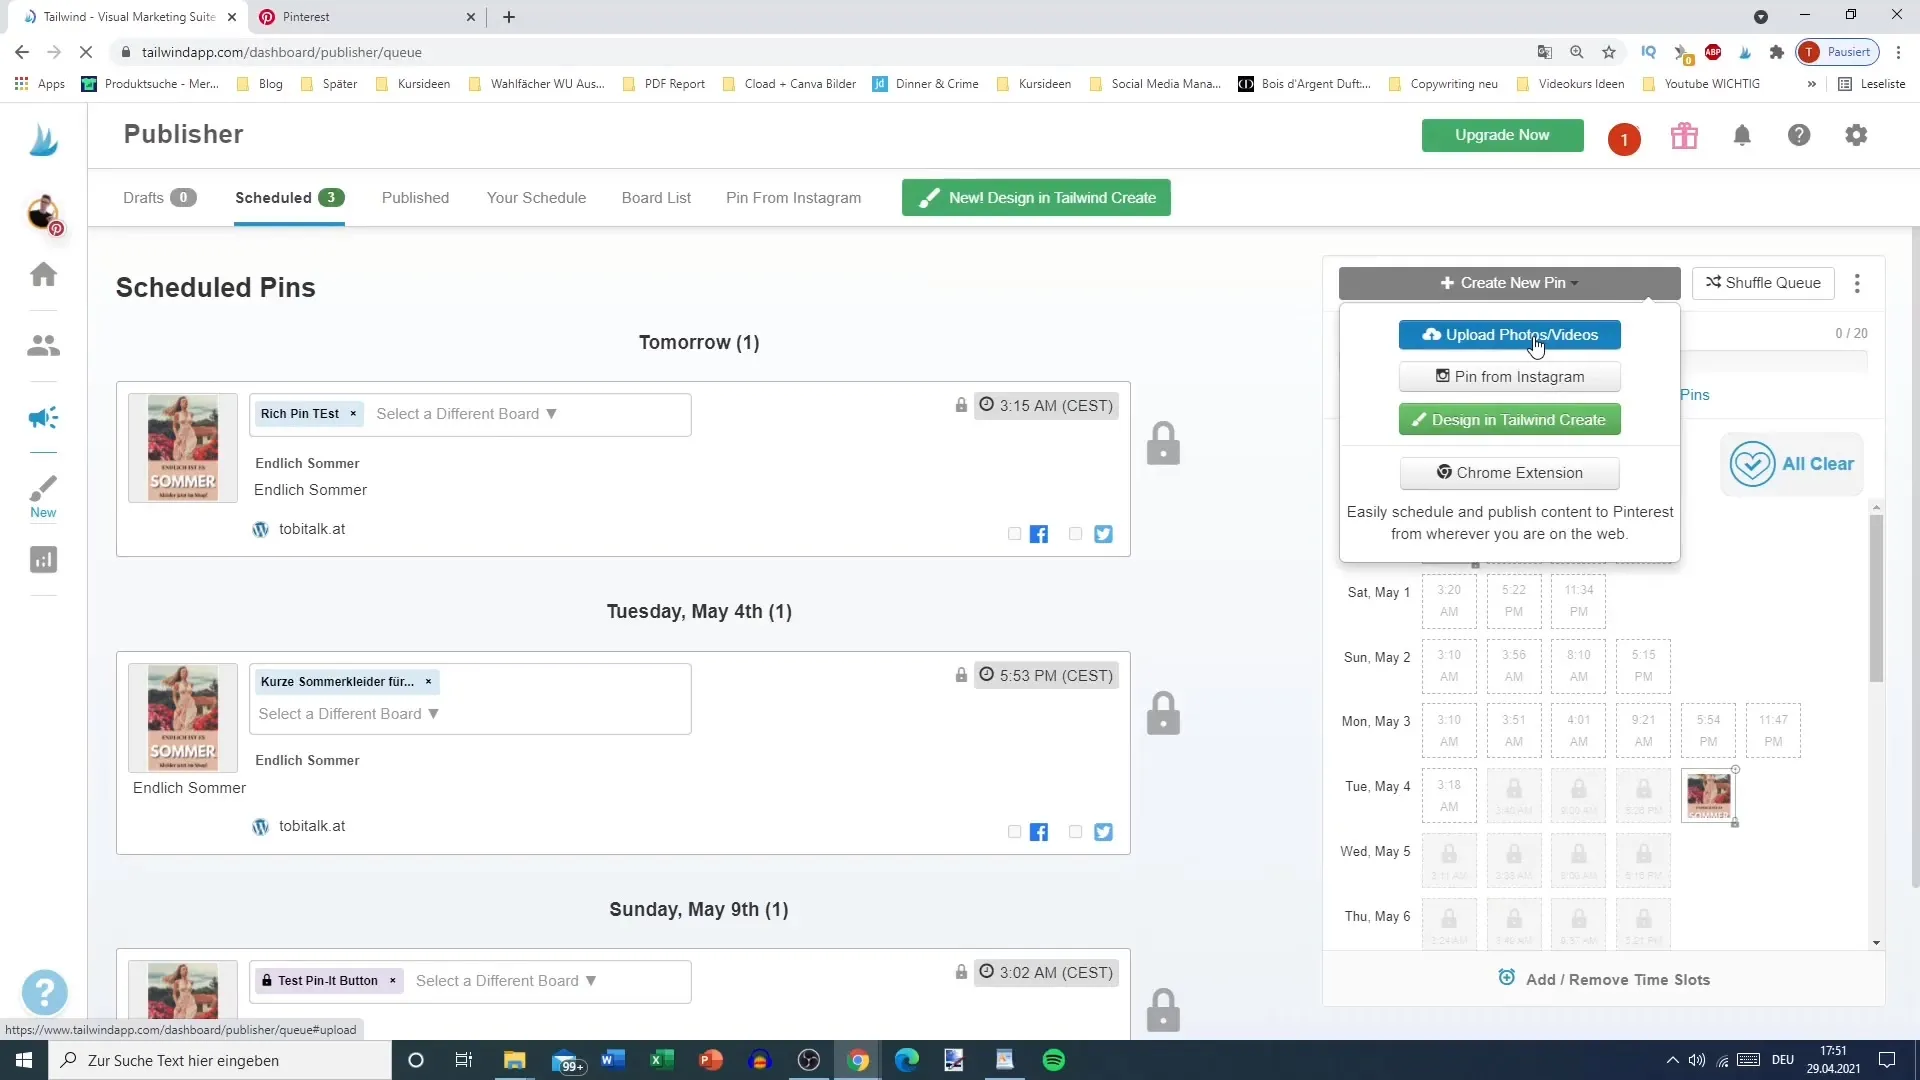Open Excel from the taskbar
The height and width of the screenshot is (1080, 1920).
point(661,1060)
